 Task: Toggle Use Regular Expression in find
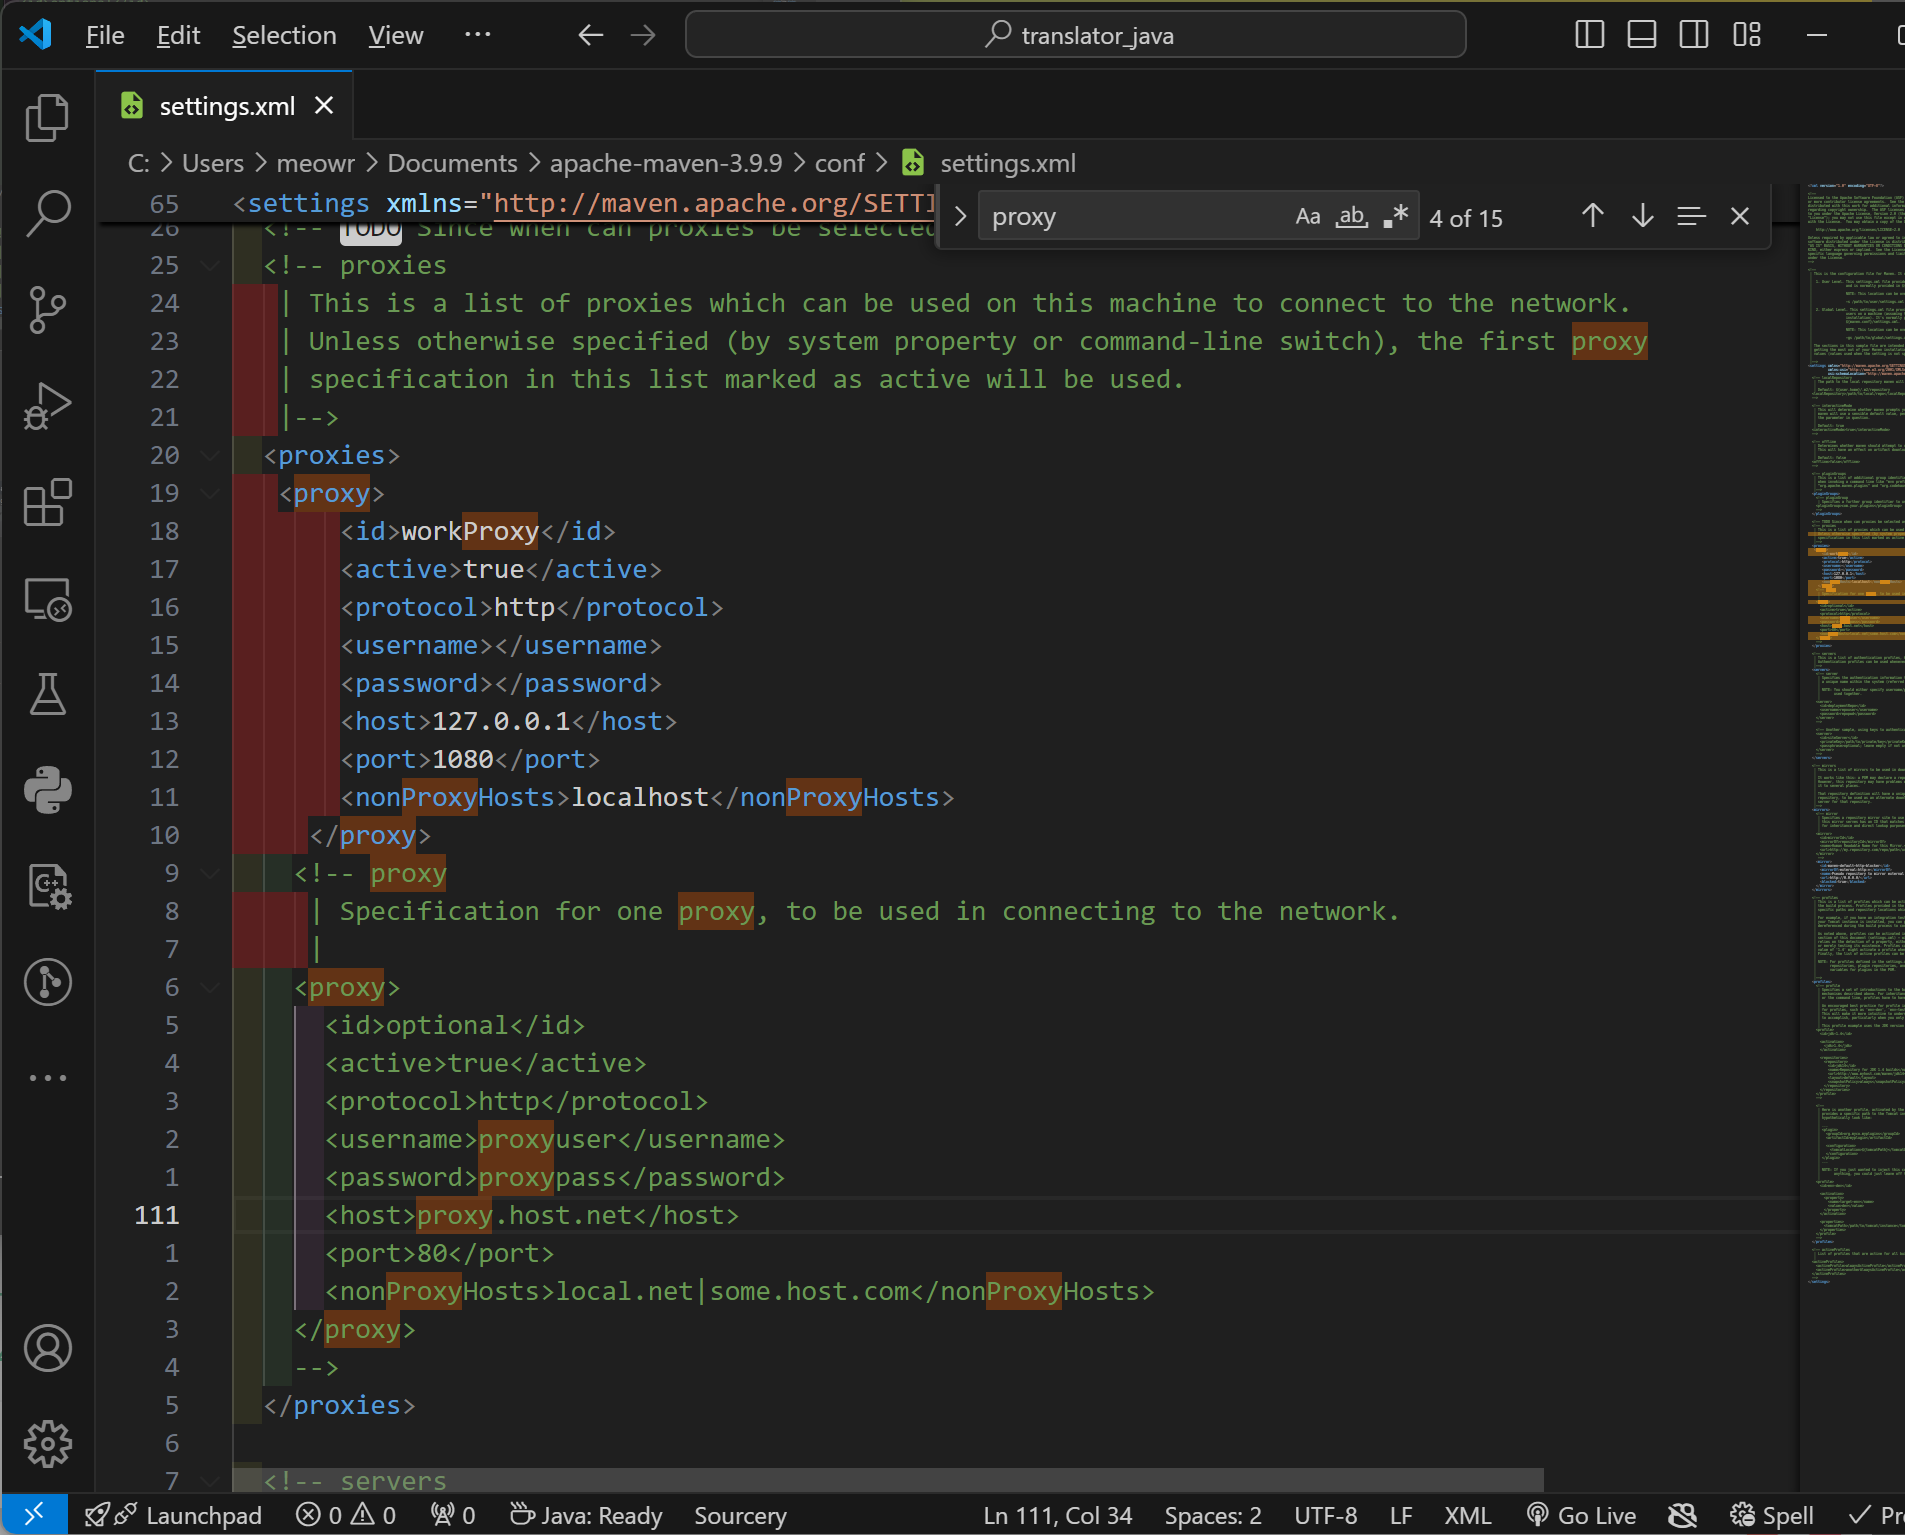point(1396,217)
